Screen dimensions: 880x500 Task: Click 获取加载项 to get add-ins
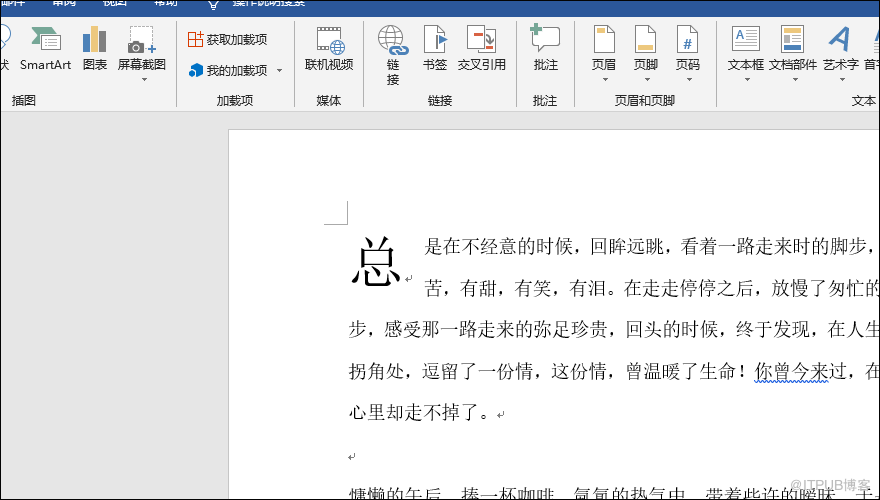228,39
